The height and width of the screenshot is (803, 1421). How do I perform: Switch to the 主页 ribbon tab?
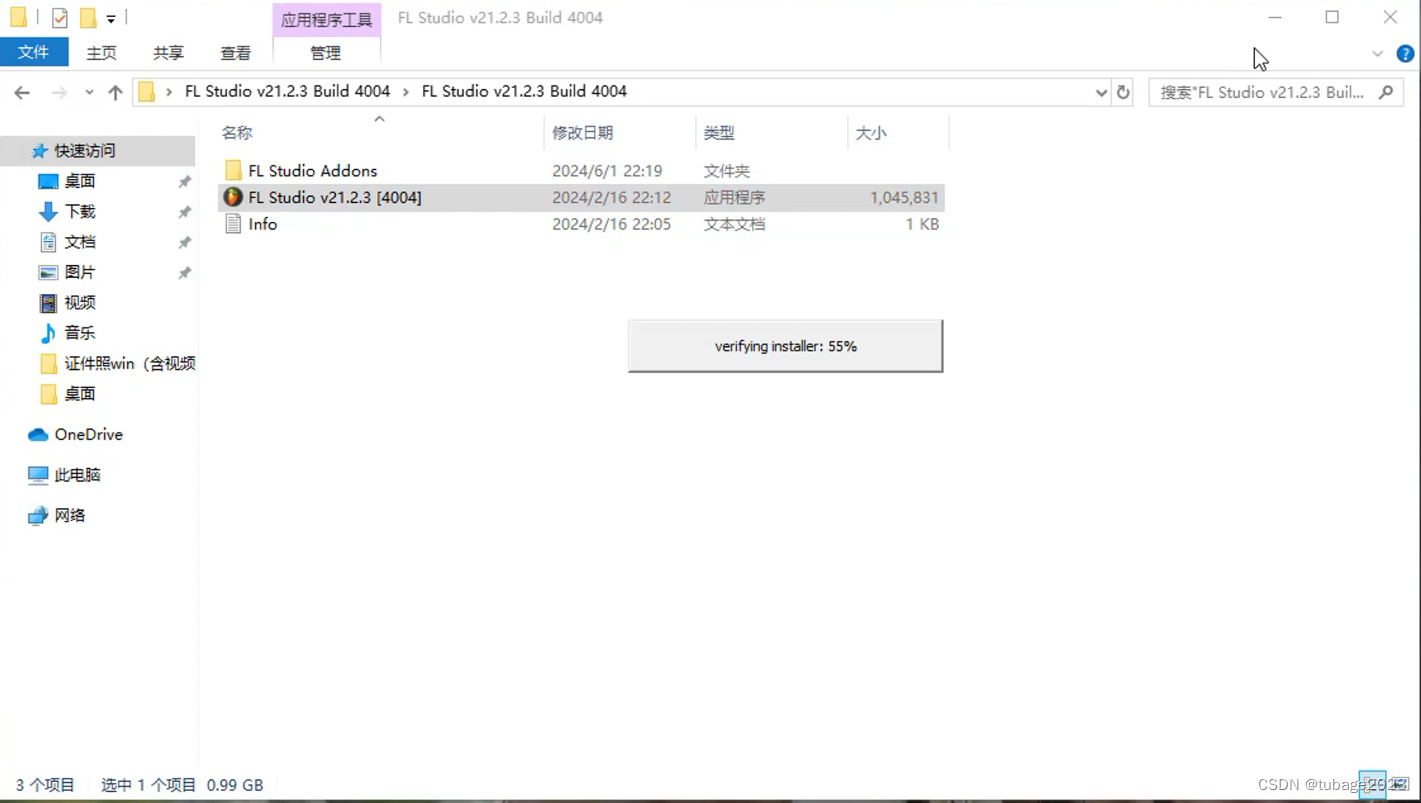pos(101,53)
